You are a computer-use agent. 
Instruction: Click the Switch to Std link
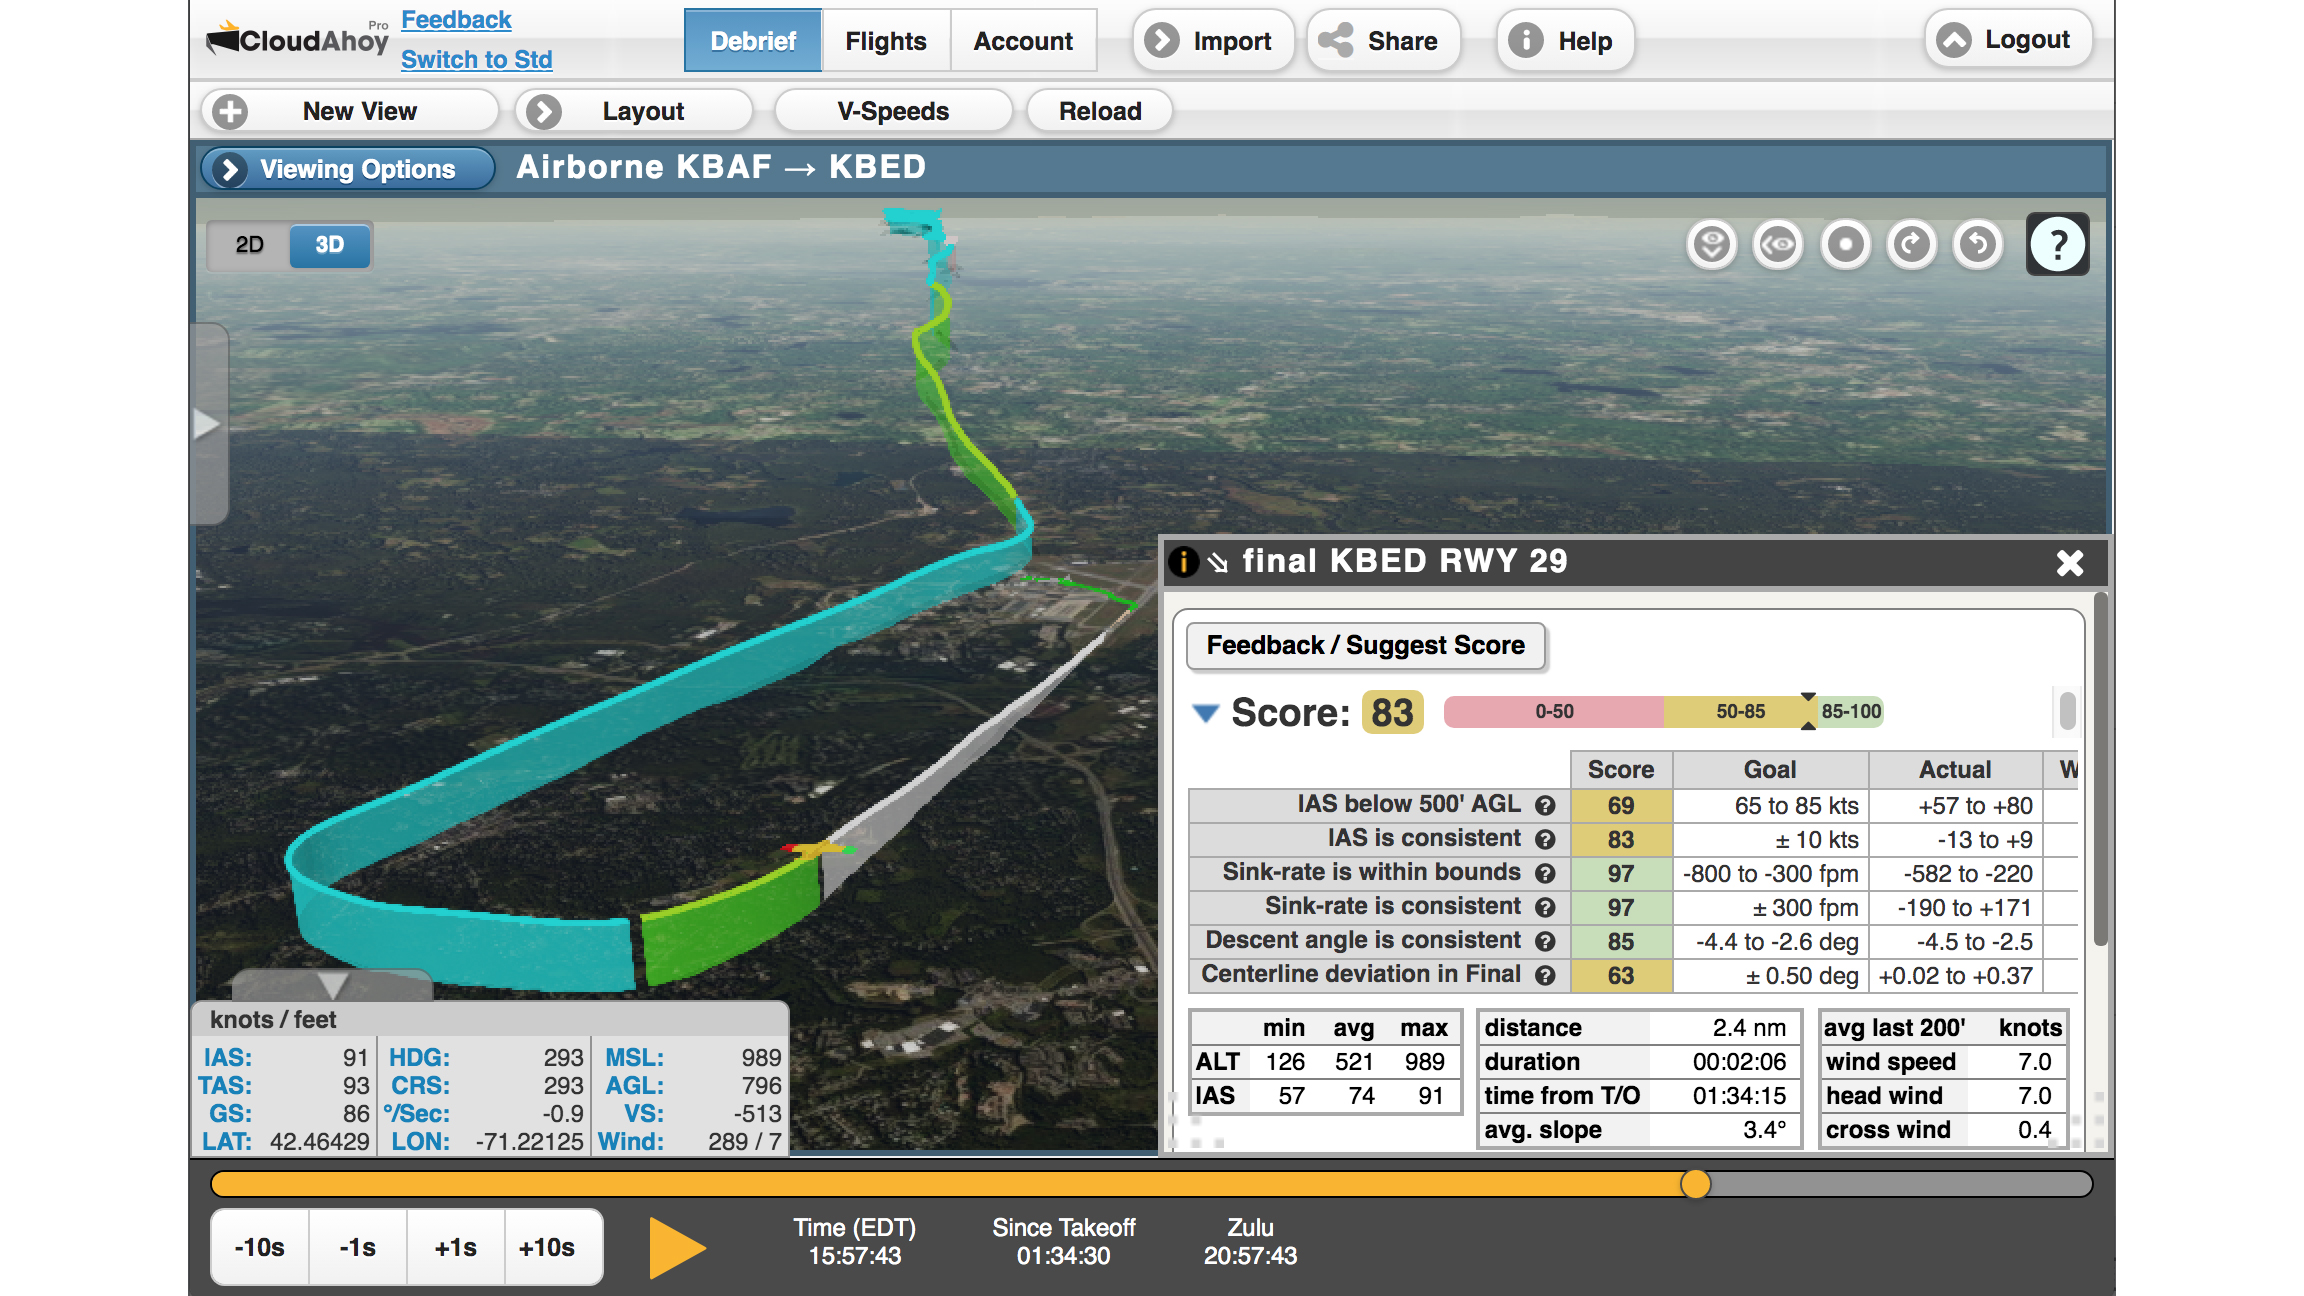click(x=476, y=58)
